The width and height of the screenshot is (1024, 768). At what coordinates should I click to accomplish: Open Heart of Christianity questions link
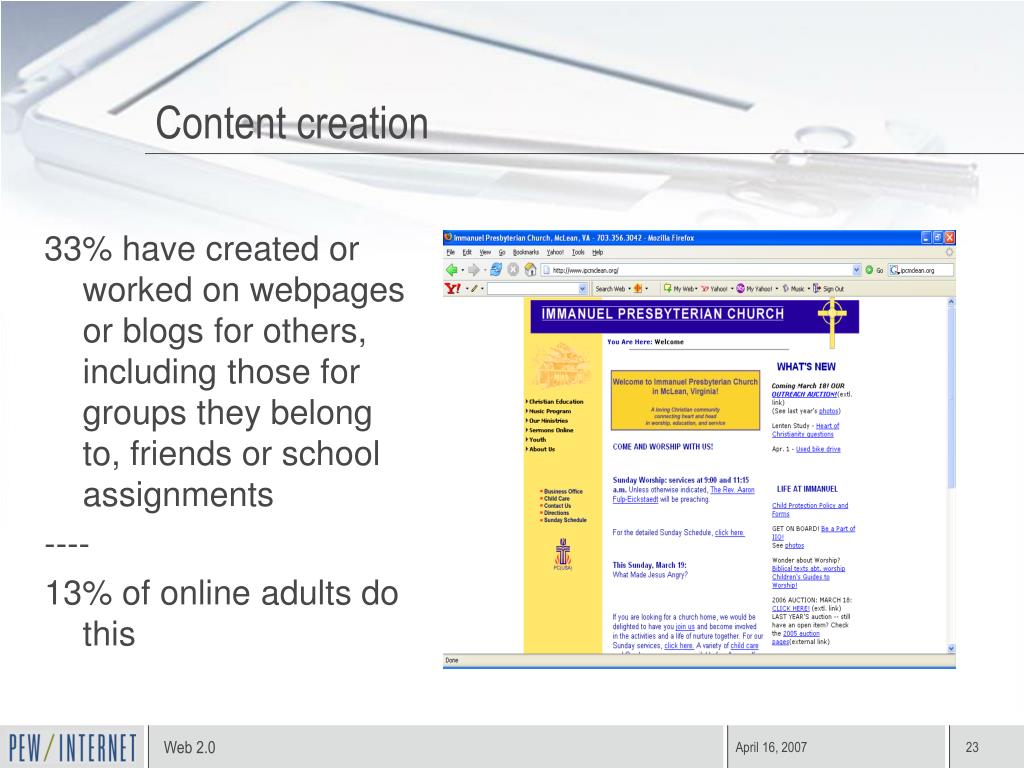(x=806, y=430)
